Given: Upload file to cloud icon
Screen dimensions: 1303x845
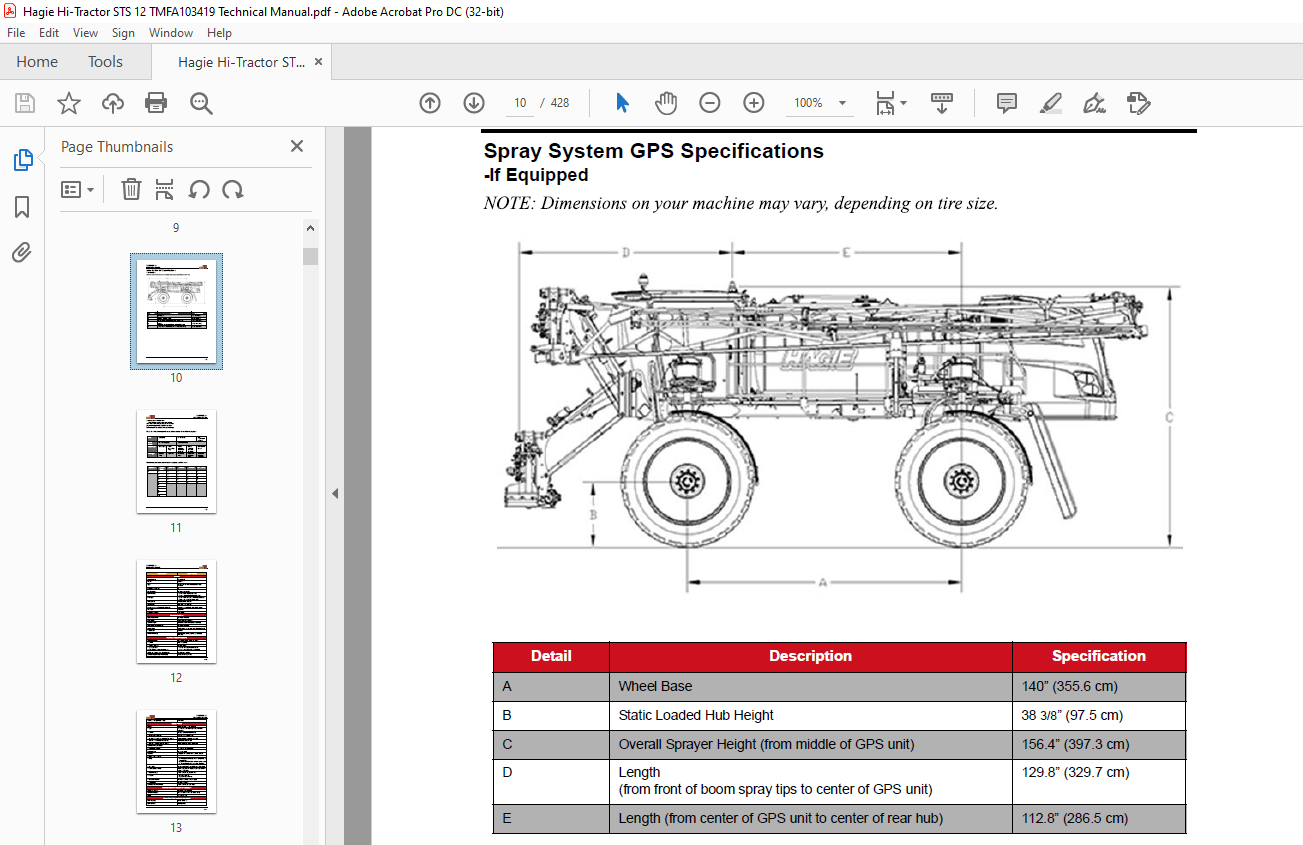Looking at the screenshot, I should tap(113, 103).
